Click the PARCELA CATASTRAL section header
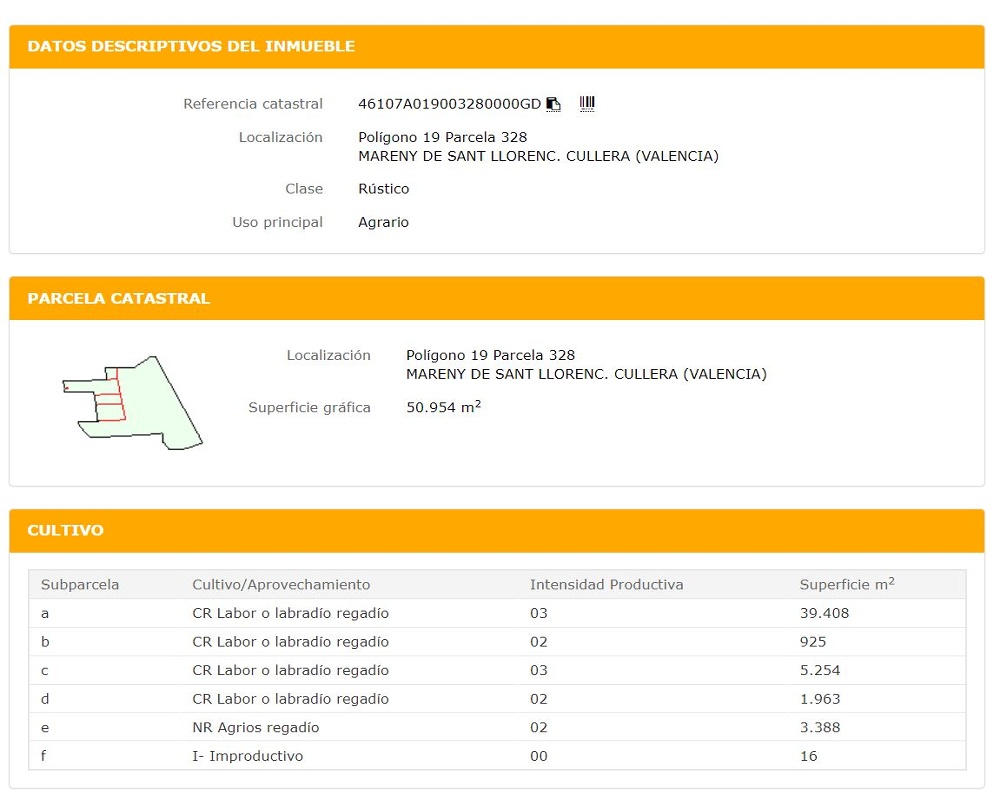The image size is (1000, 800). pyautogui.click(x=118, y=298)
